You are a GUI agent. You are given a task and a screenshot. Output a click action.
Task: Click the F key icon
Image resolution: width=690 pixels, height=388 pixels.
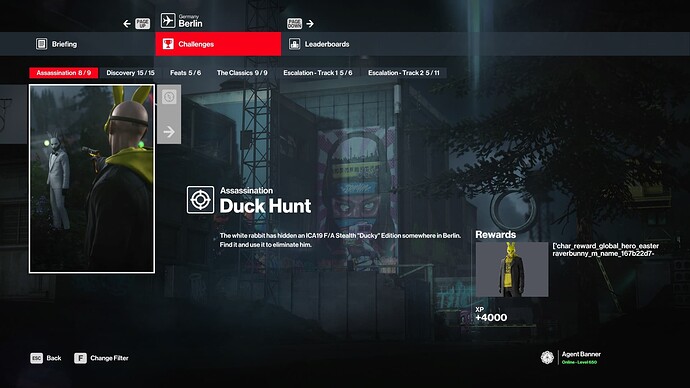click(80, 358)
